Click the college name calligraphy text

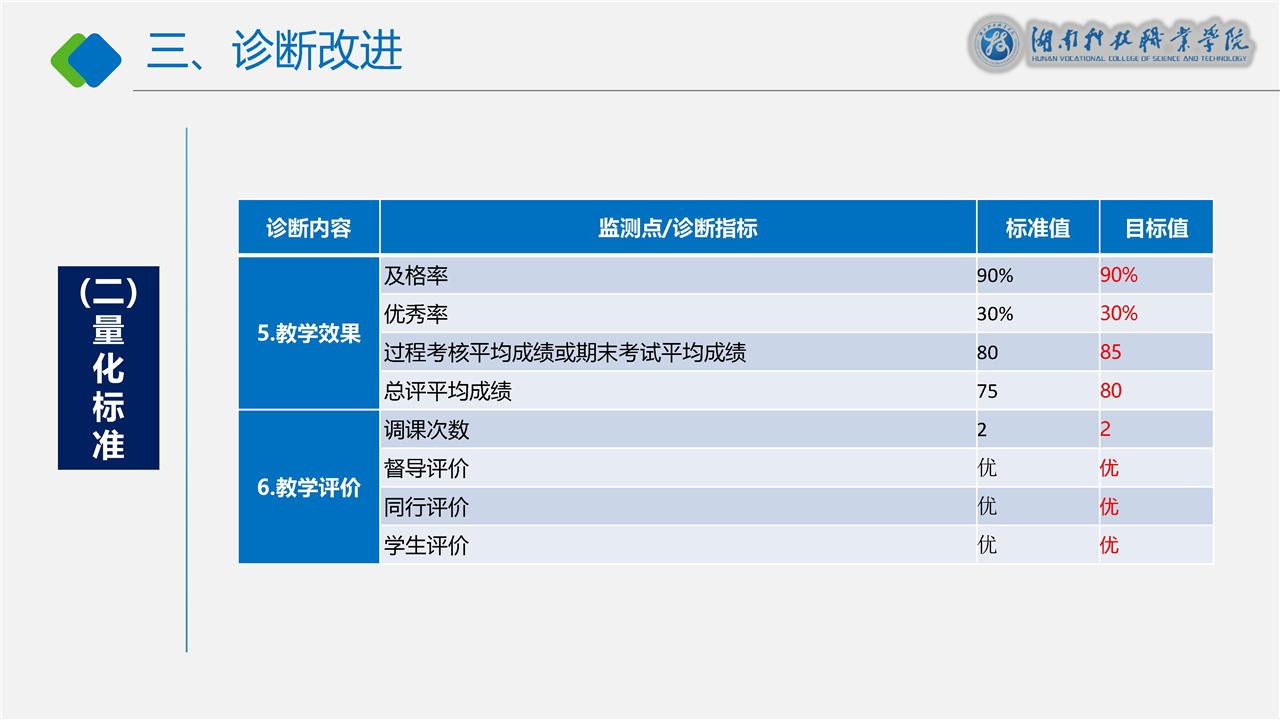(1140, 43)
